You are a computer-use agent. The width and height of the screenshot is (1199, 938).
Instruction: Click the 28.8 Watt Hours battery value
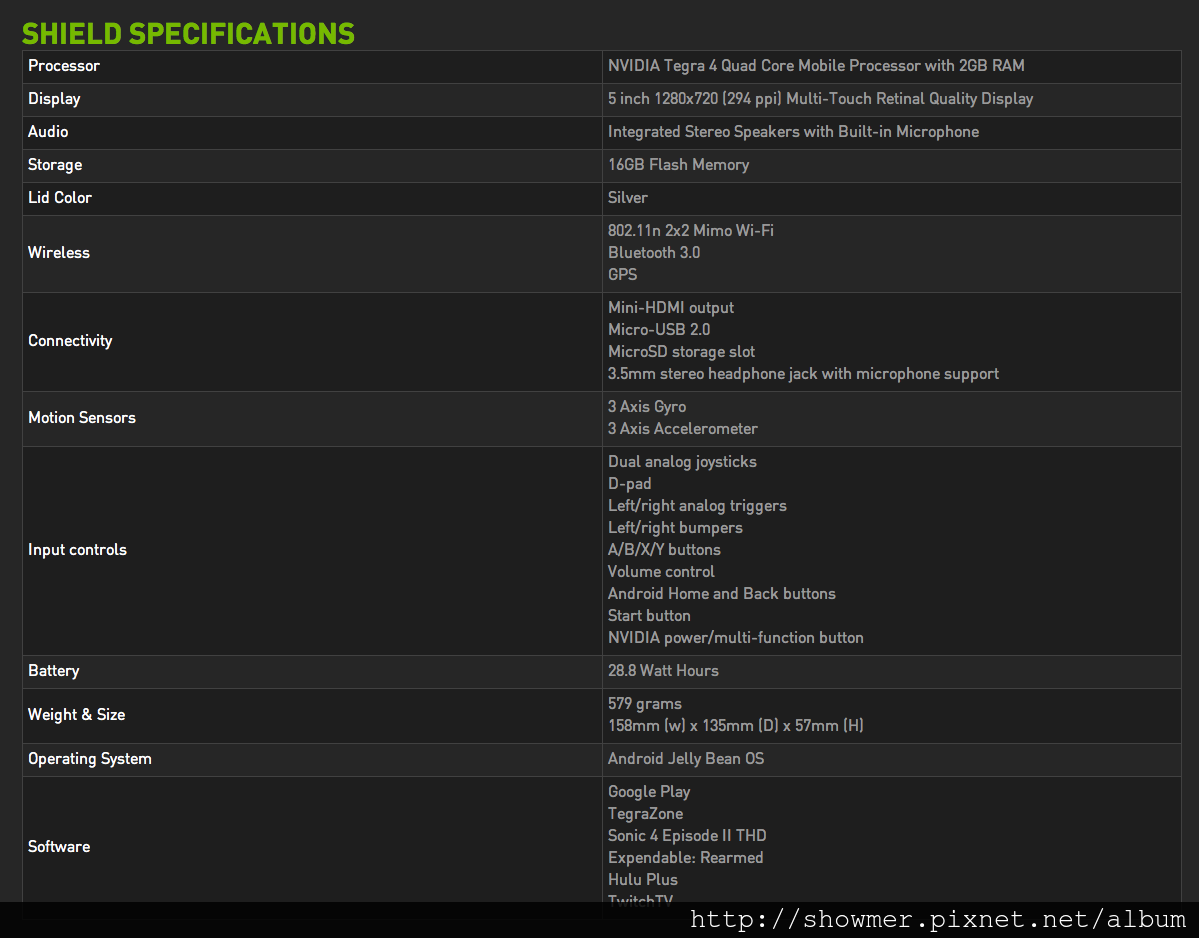663,671
